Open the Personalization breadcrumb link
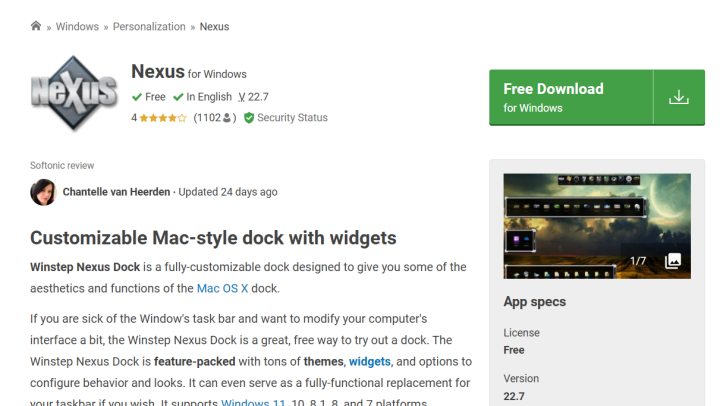This screenshot has height=406, width=720. (149, 27)
